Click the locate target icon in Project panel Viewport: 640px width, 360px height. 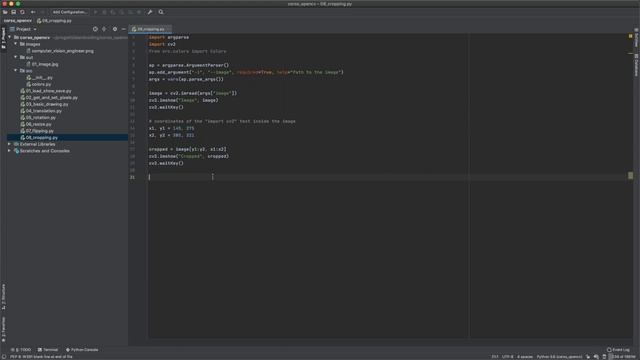[95, 29]
